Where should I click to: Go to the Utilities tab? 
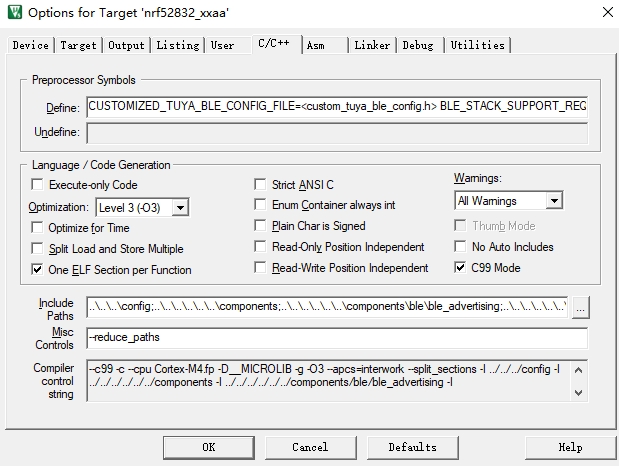(478, 45)
